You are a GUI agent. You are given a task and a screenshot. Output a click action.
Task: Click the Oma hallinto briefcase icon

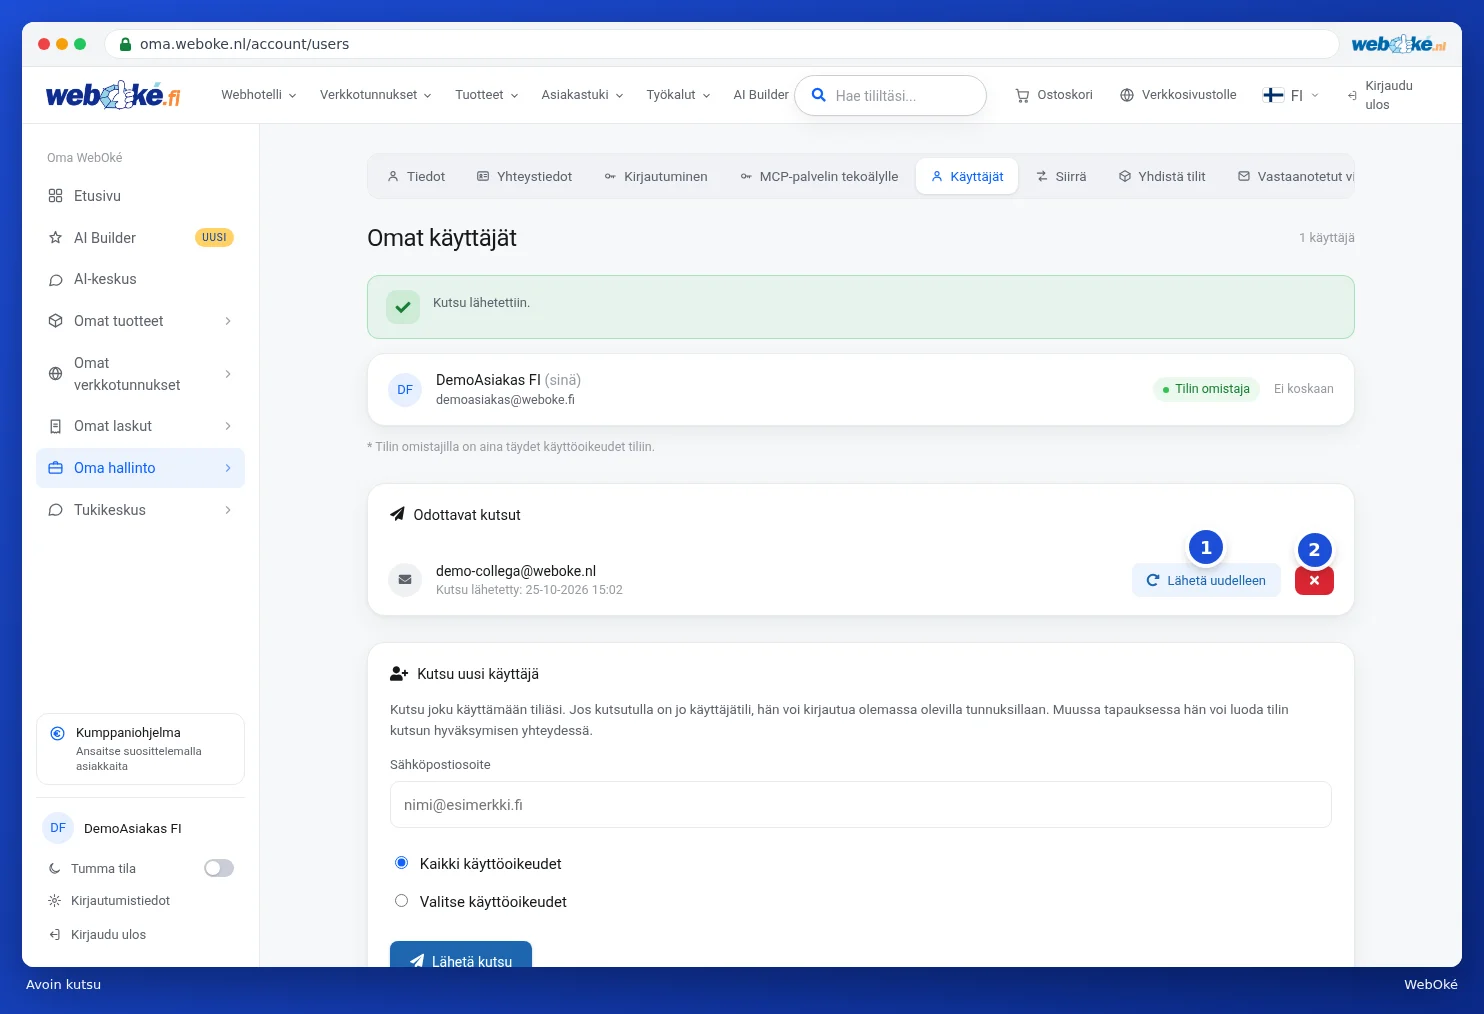[55, 468]
